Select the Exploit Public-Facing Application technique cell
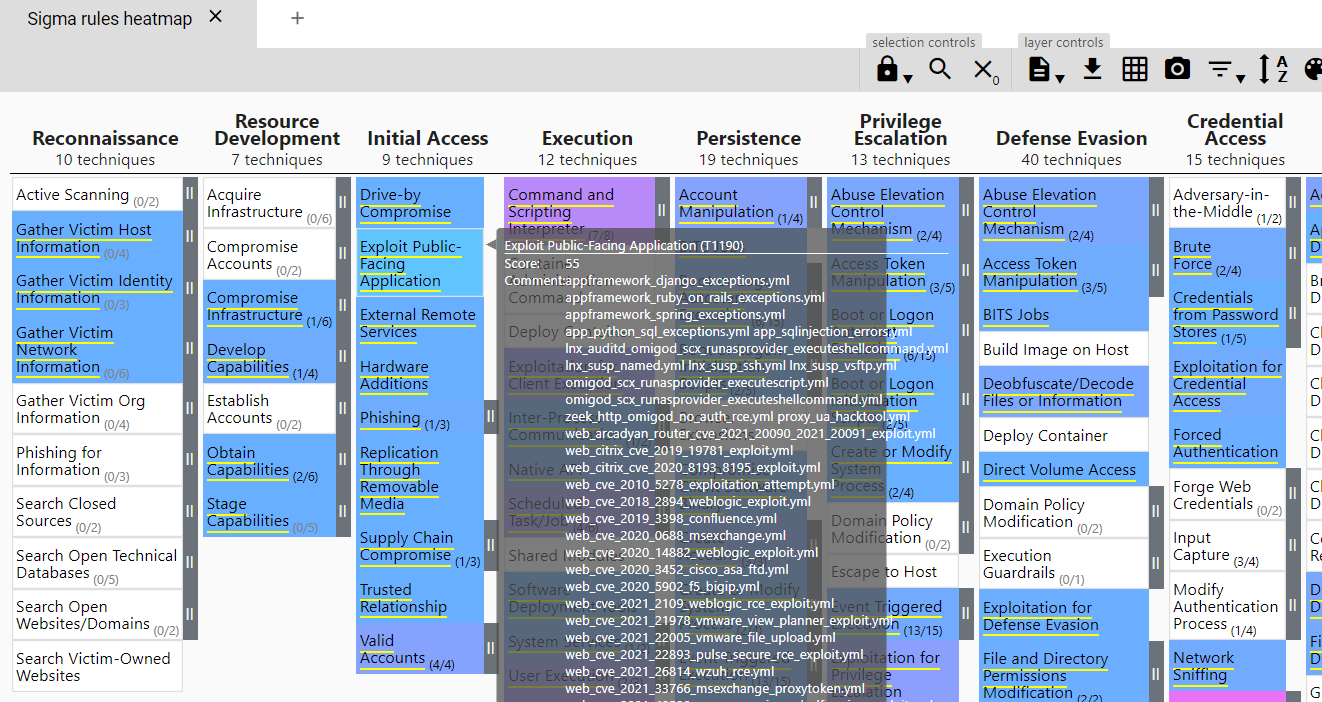This screenshot has width=1322, height=702. [420, 263]
